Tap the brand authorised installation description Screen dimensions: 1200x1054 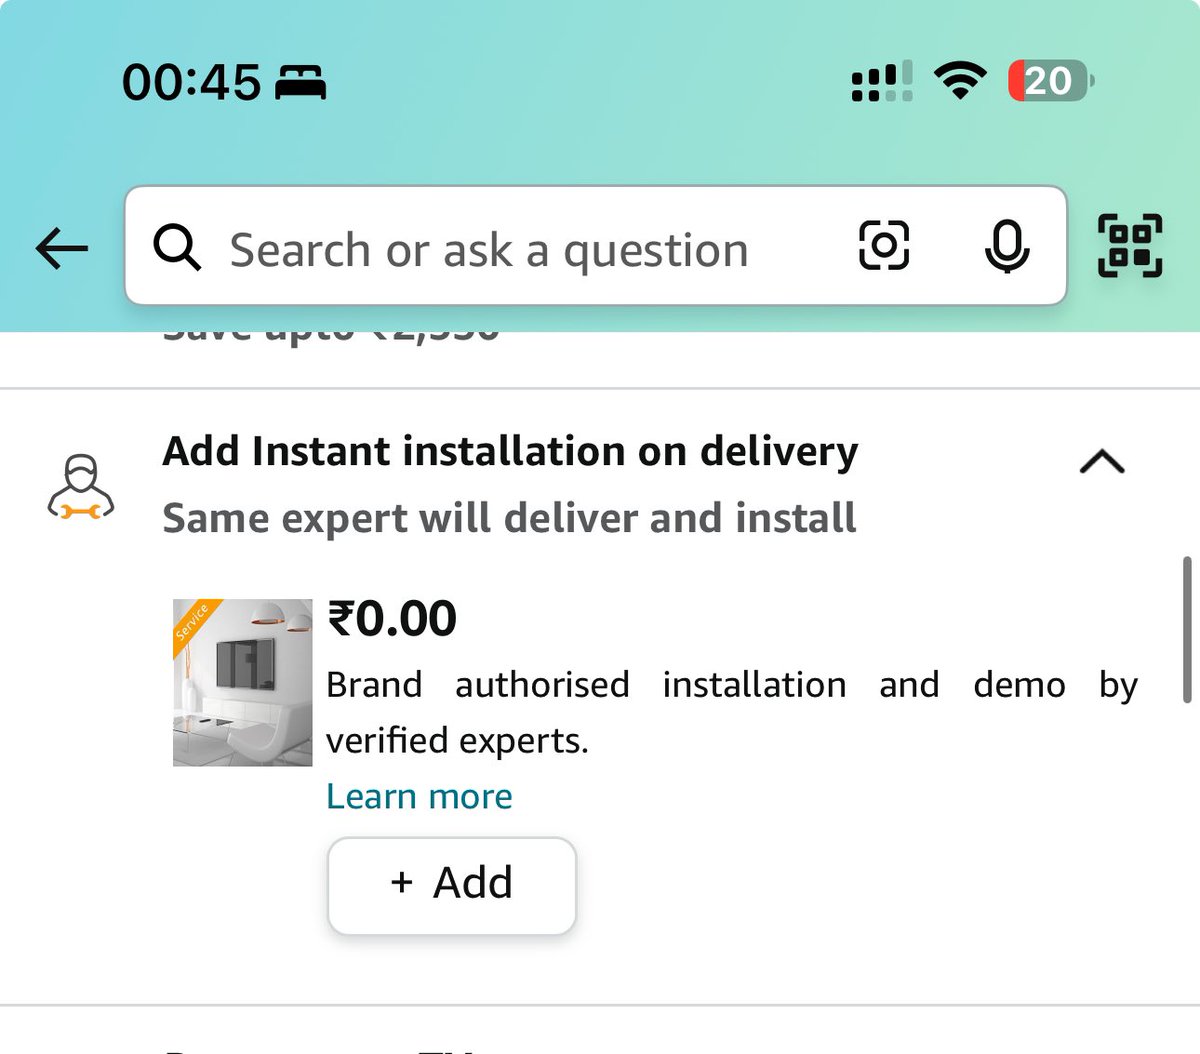(732, 712)
